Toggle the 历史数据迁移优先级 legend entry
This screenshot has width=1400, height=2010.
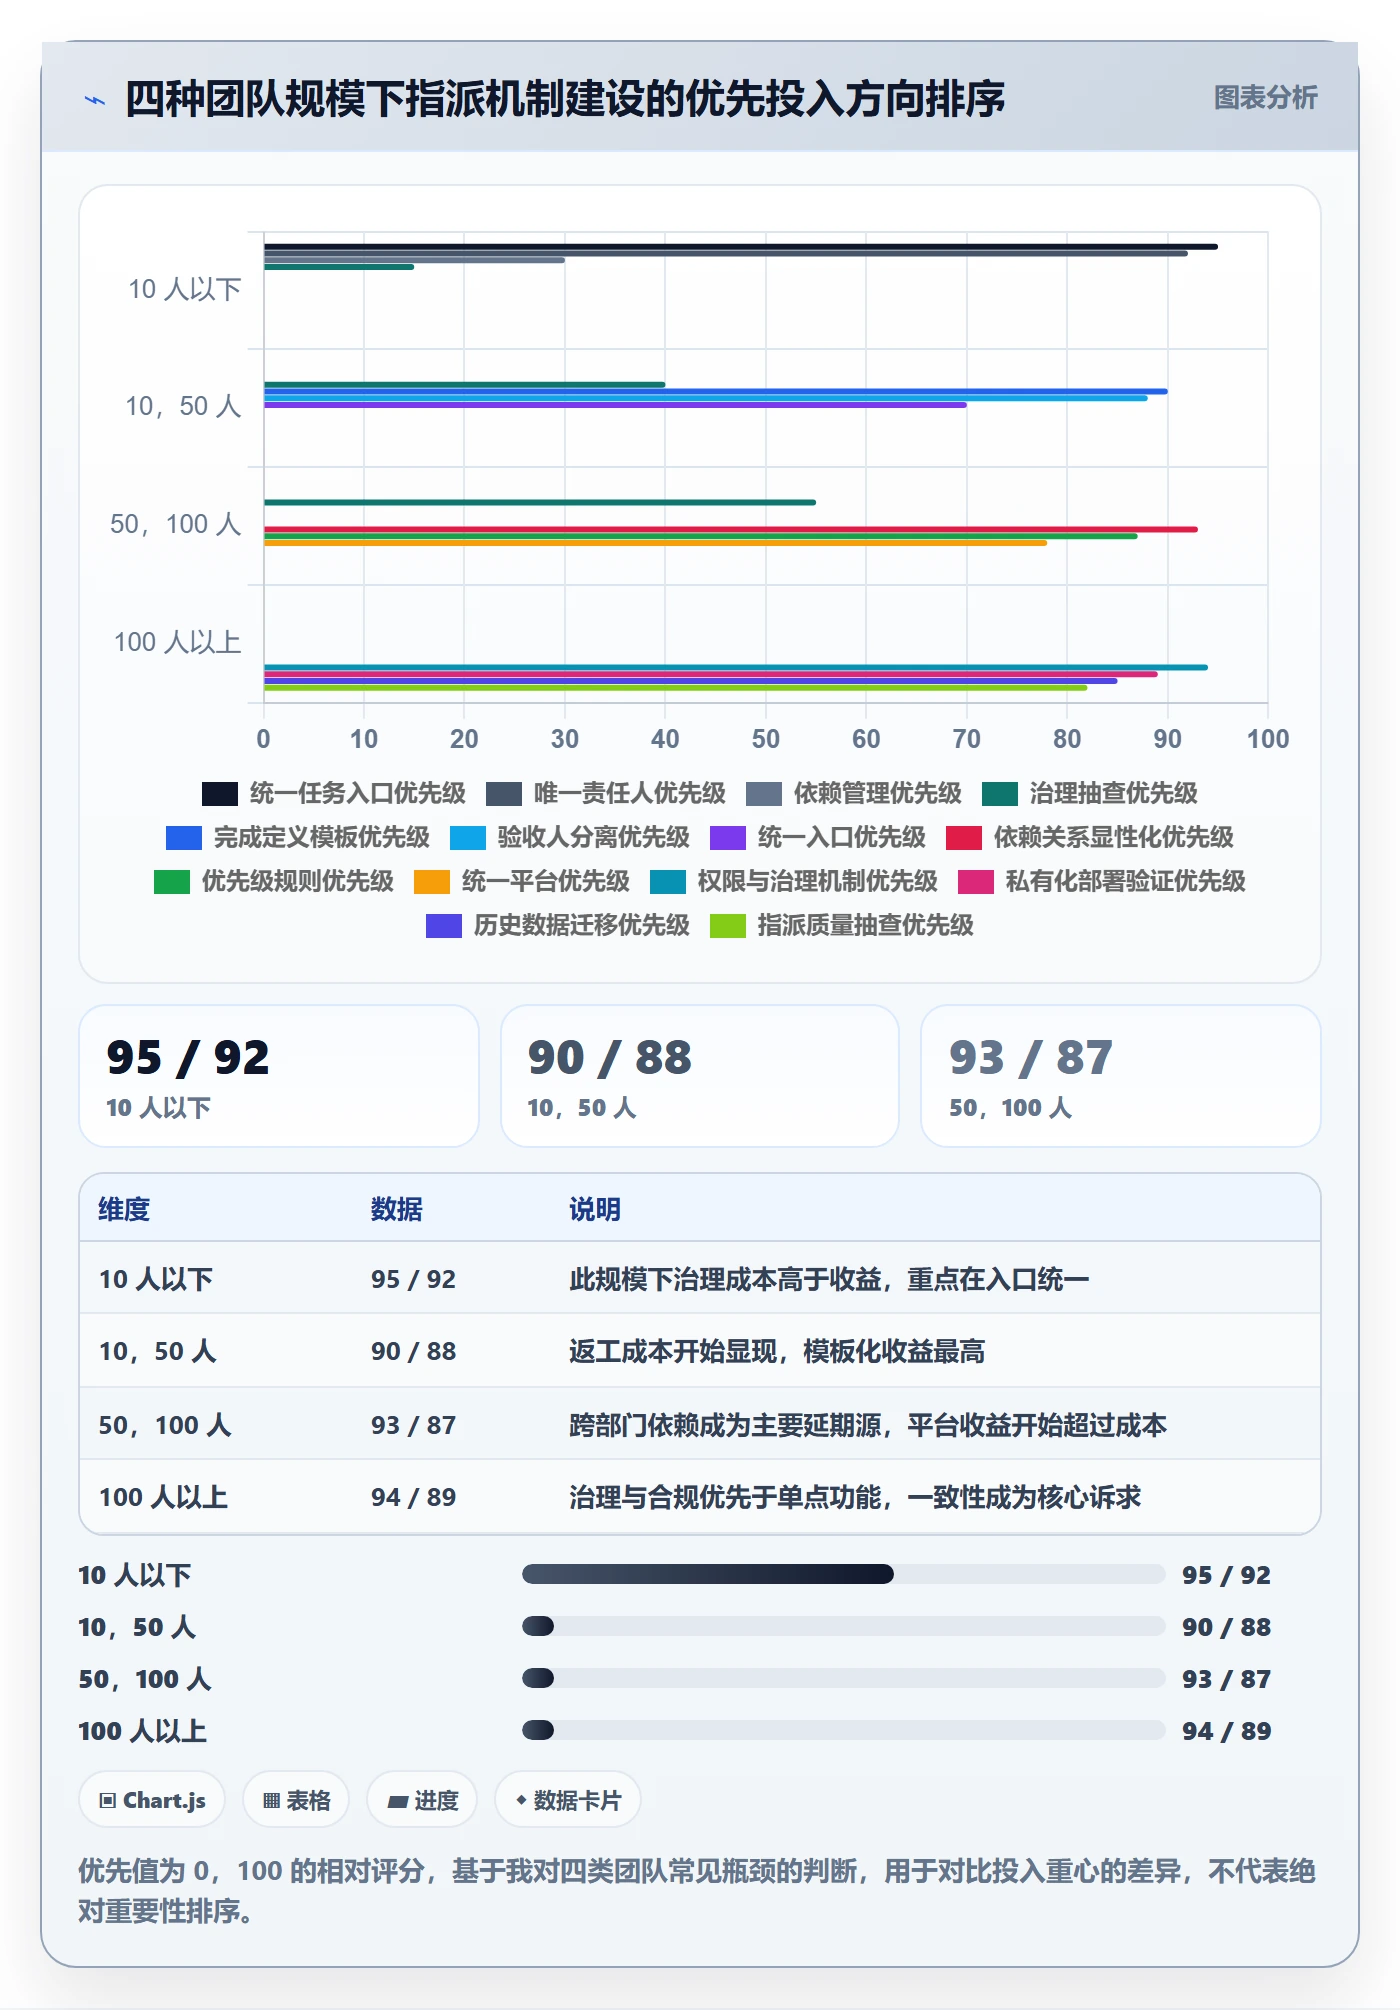[558, 926]
